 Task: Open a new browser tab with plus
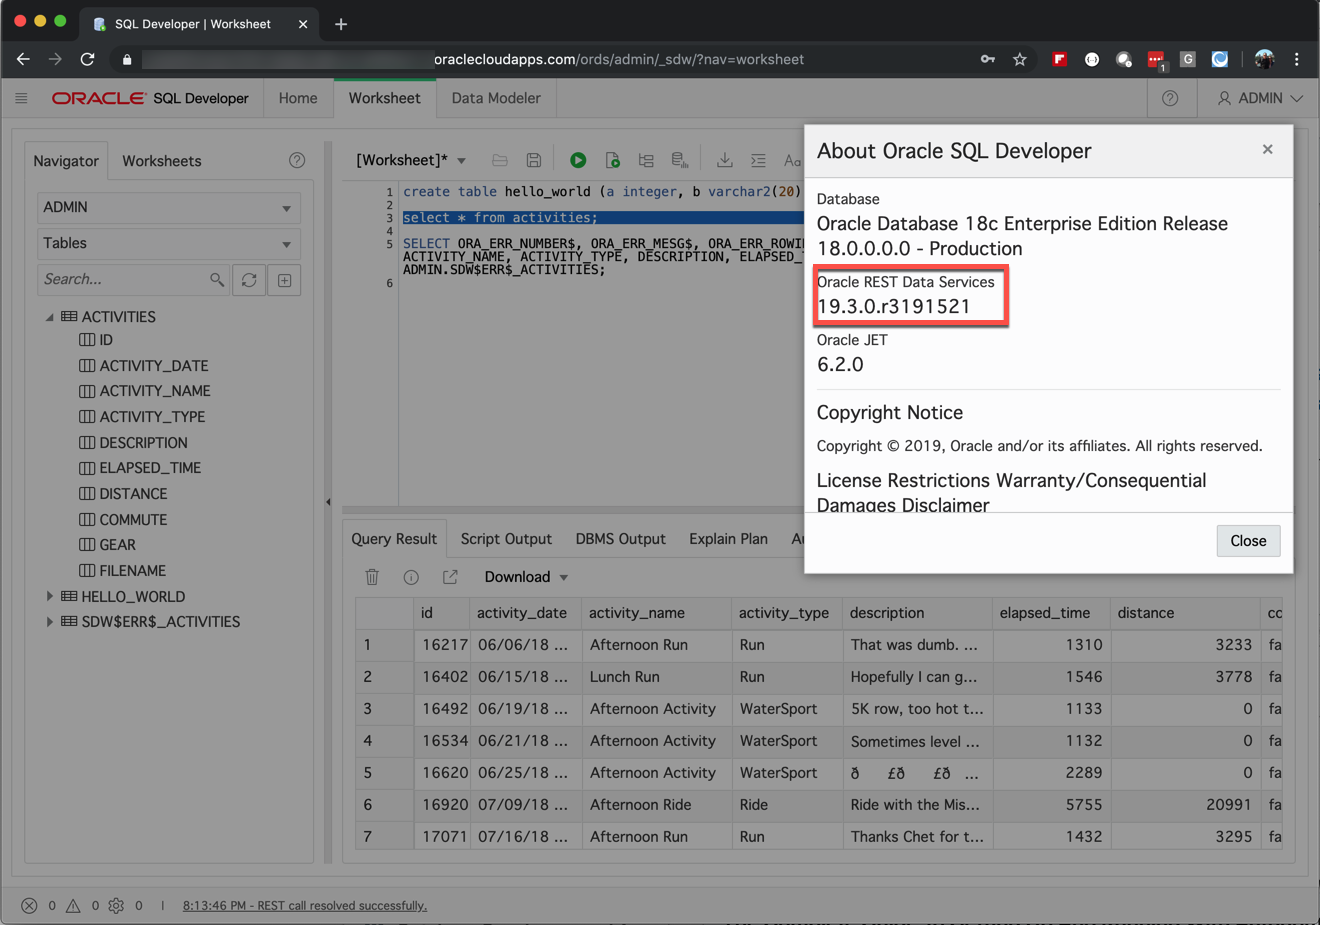(x=341, y=24)
